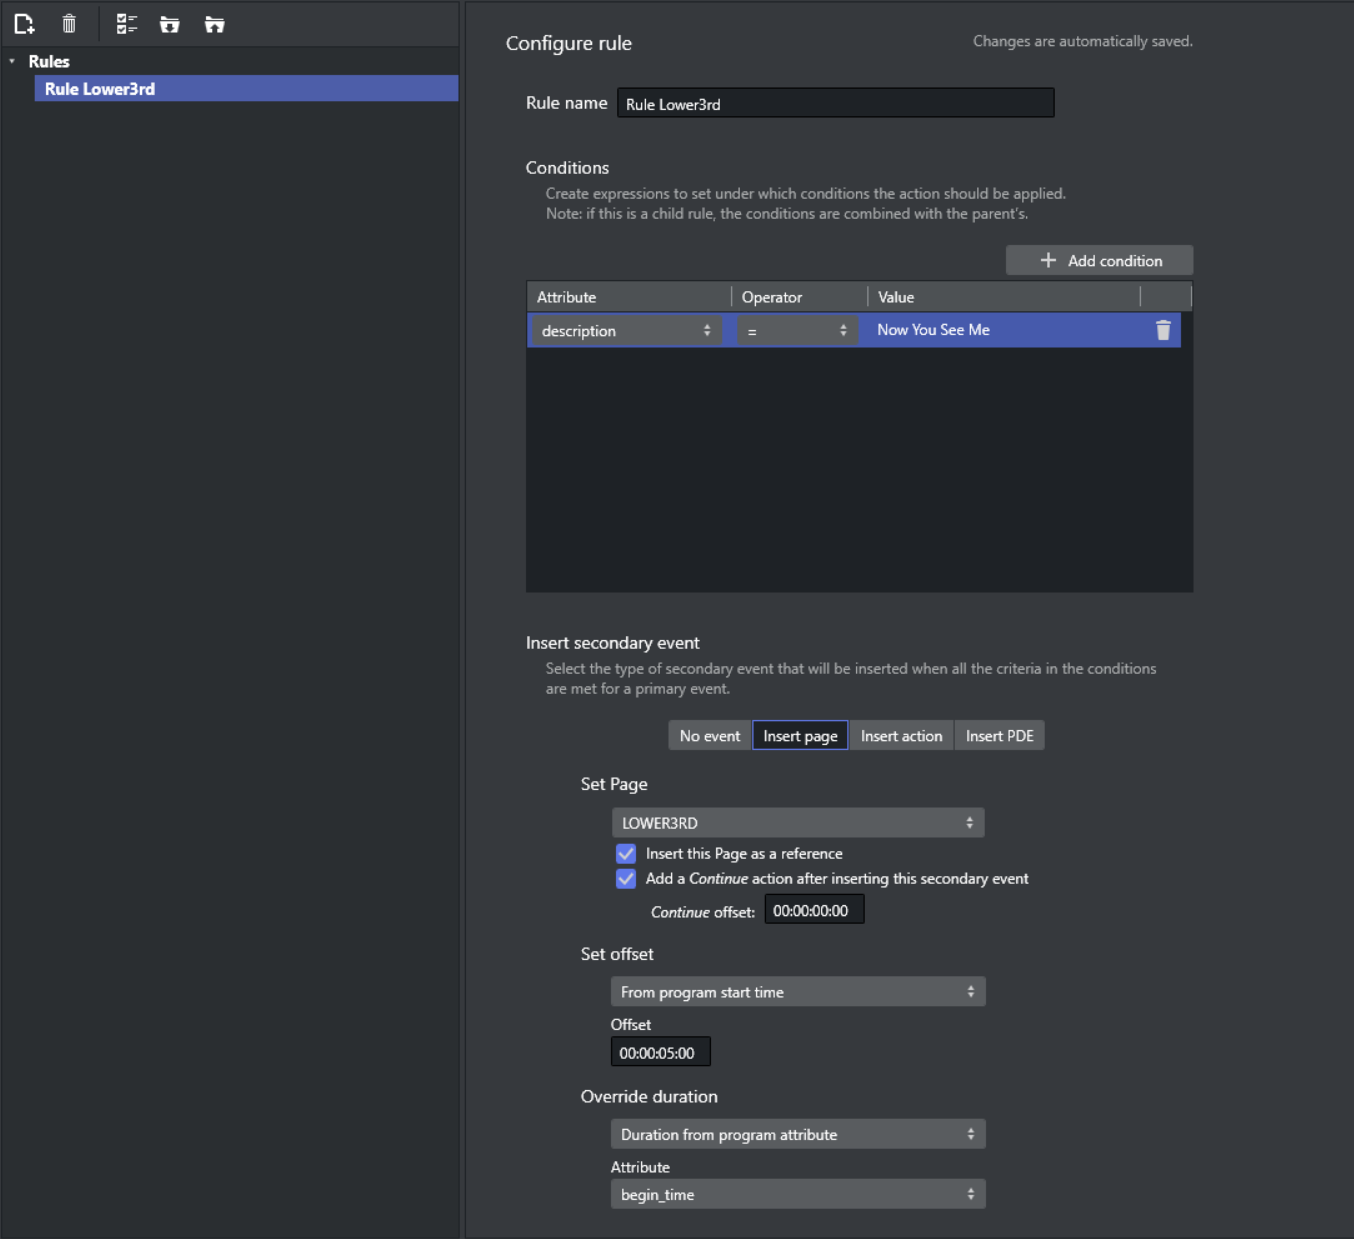The height and width of the screenshot is (1239, 1354).
Task: Click the Attribute column header
Action: tap(628, 297)
